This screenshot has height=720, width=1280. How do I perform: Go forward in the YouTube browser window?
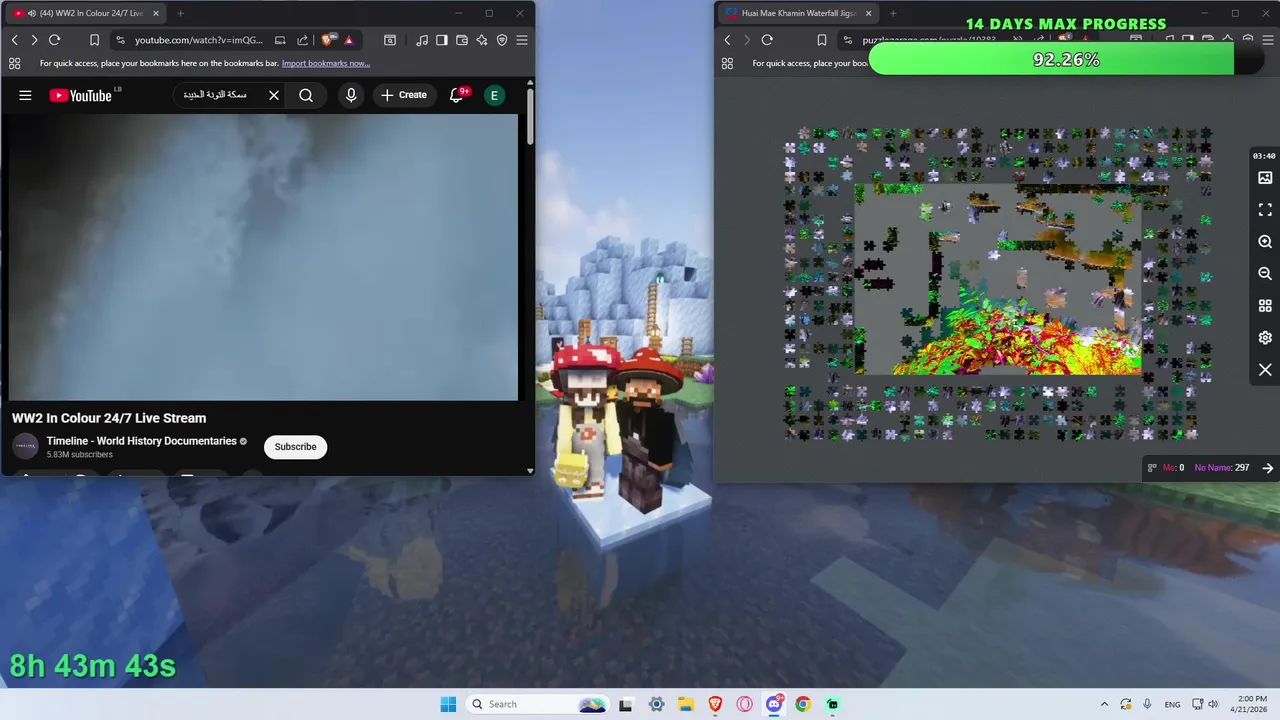34,40
